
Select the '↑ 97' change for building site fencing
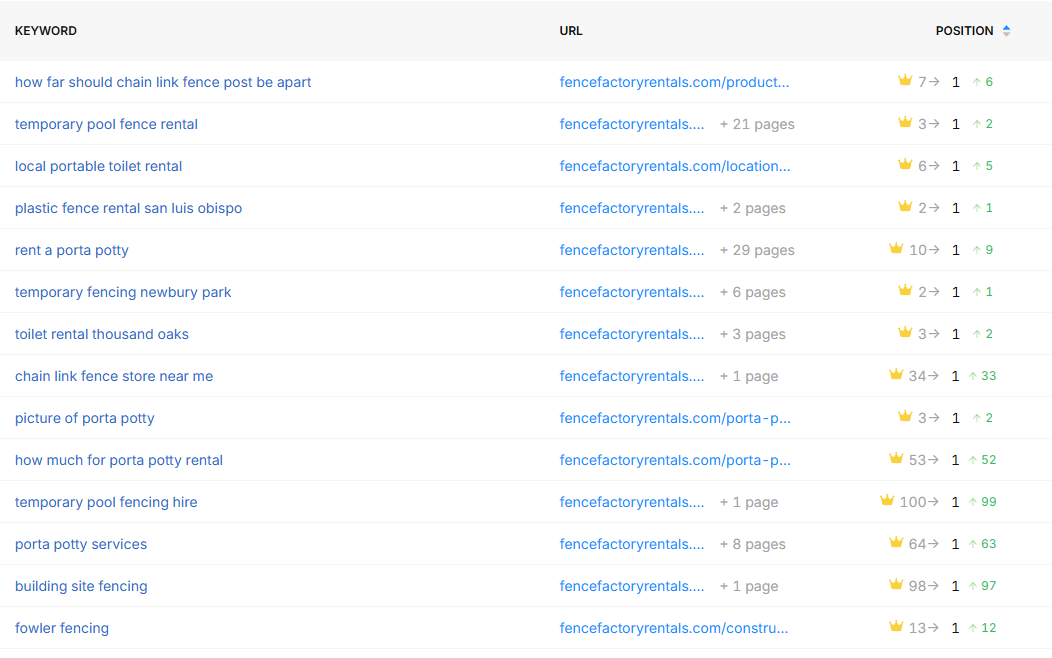click(983, 586)
